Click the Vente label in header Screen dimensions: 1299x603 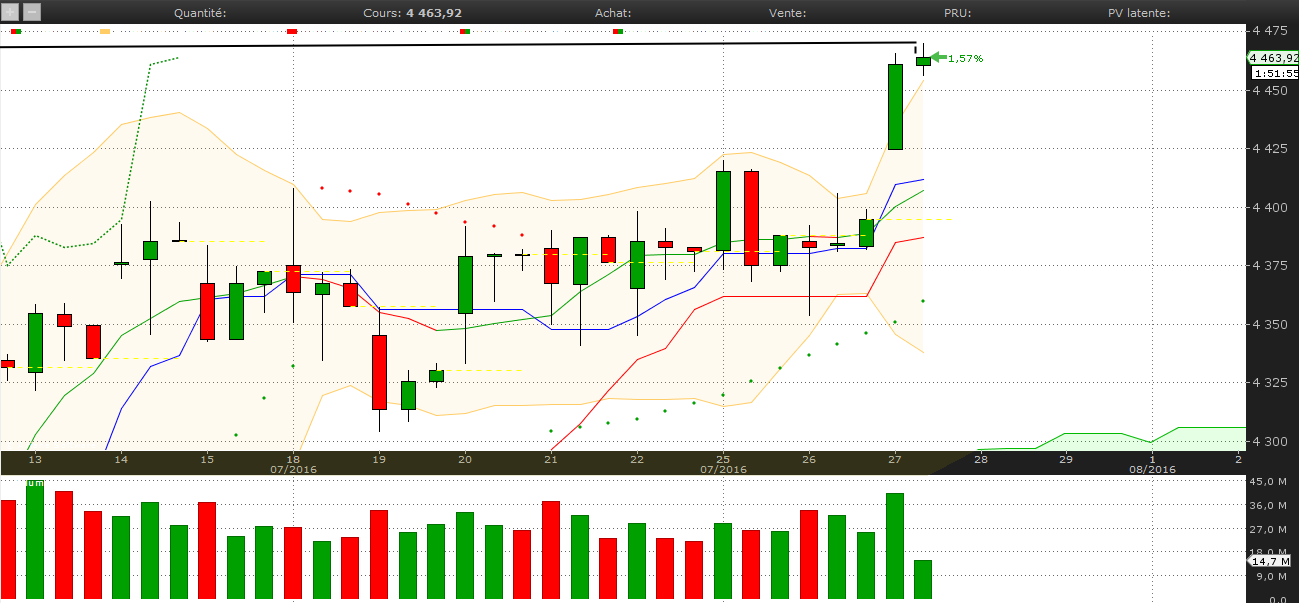[787, 13]
